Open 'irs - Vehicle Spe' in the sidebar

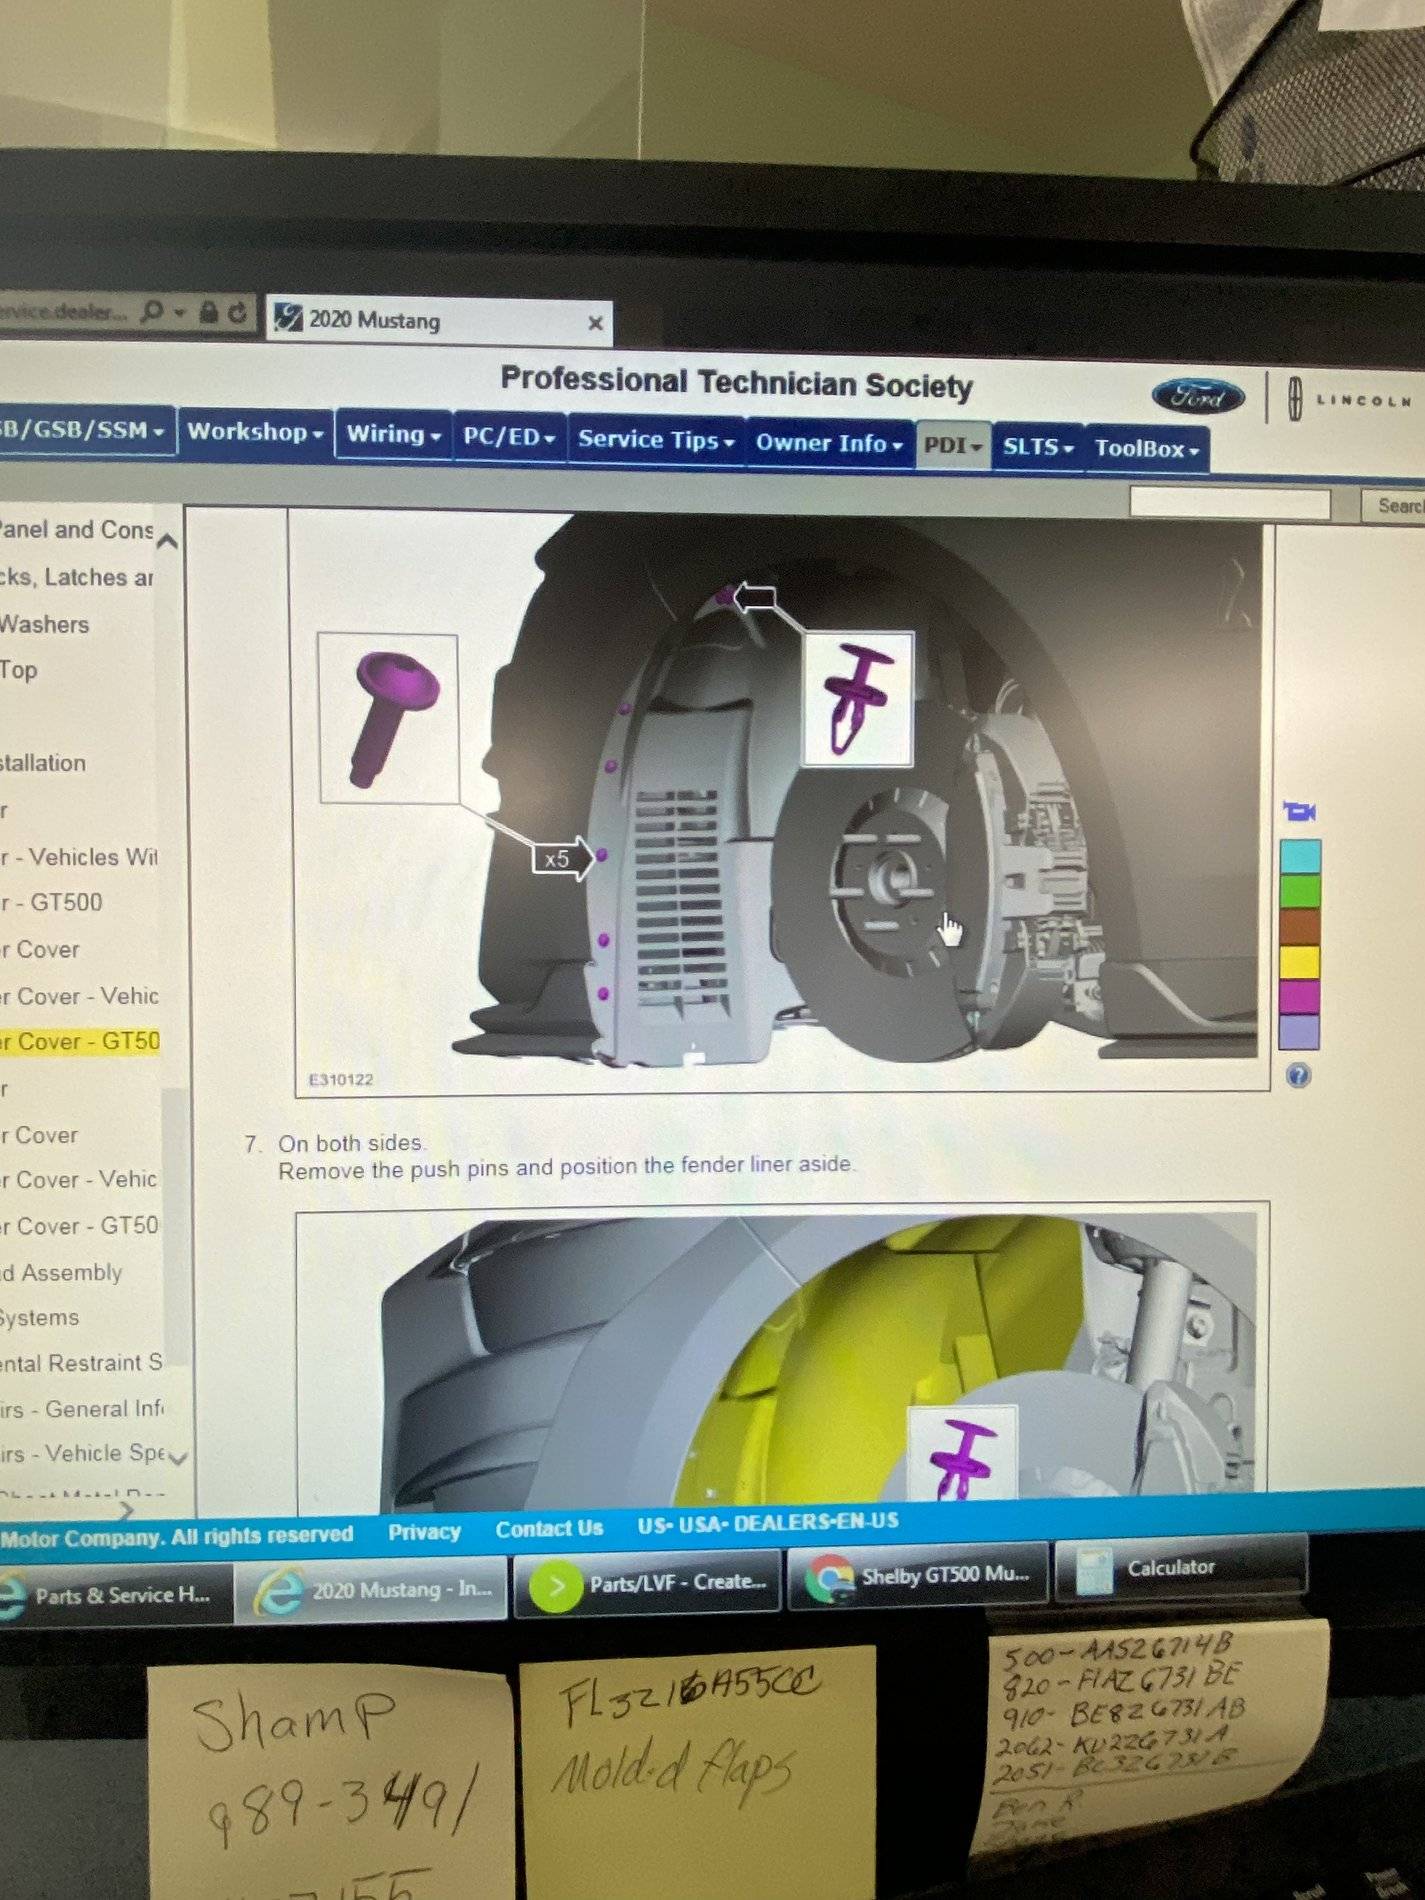[x=81, y=1453]
